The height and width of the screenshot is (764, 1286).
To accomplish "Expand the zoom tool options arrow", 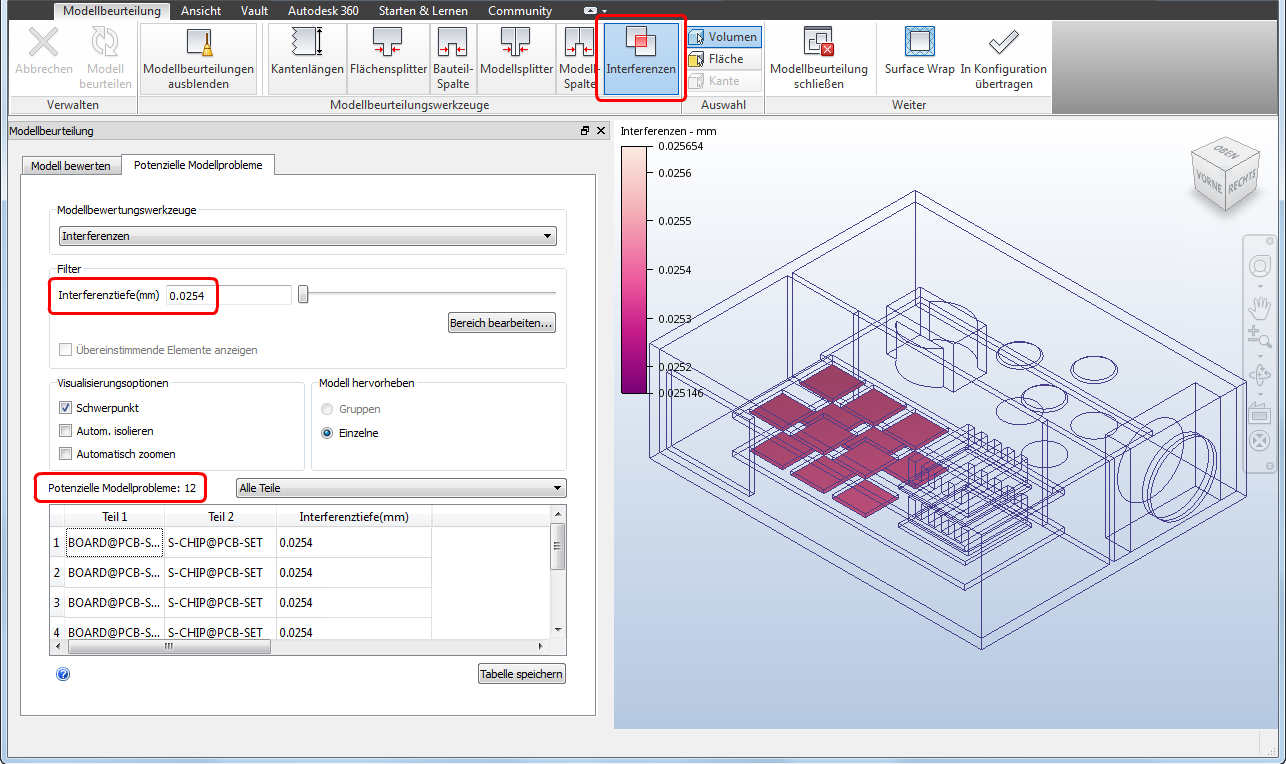I will coord(1259,356).
